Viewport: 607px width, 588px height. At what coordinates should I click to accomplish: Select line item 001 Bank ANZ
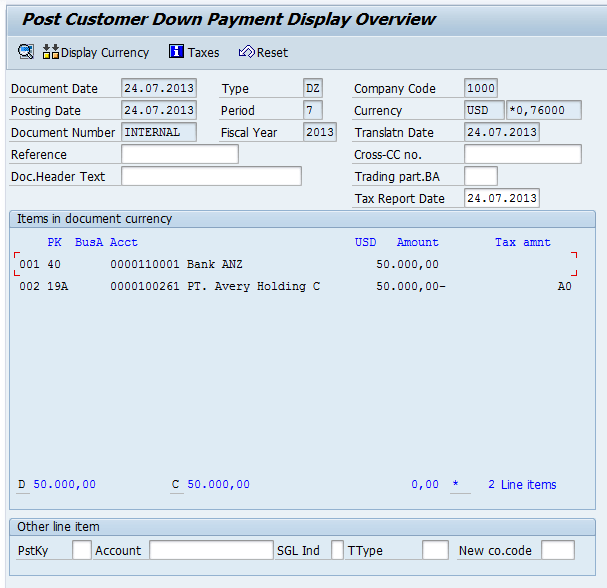tap(215, 265)
